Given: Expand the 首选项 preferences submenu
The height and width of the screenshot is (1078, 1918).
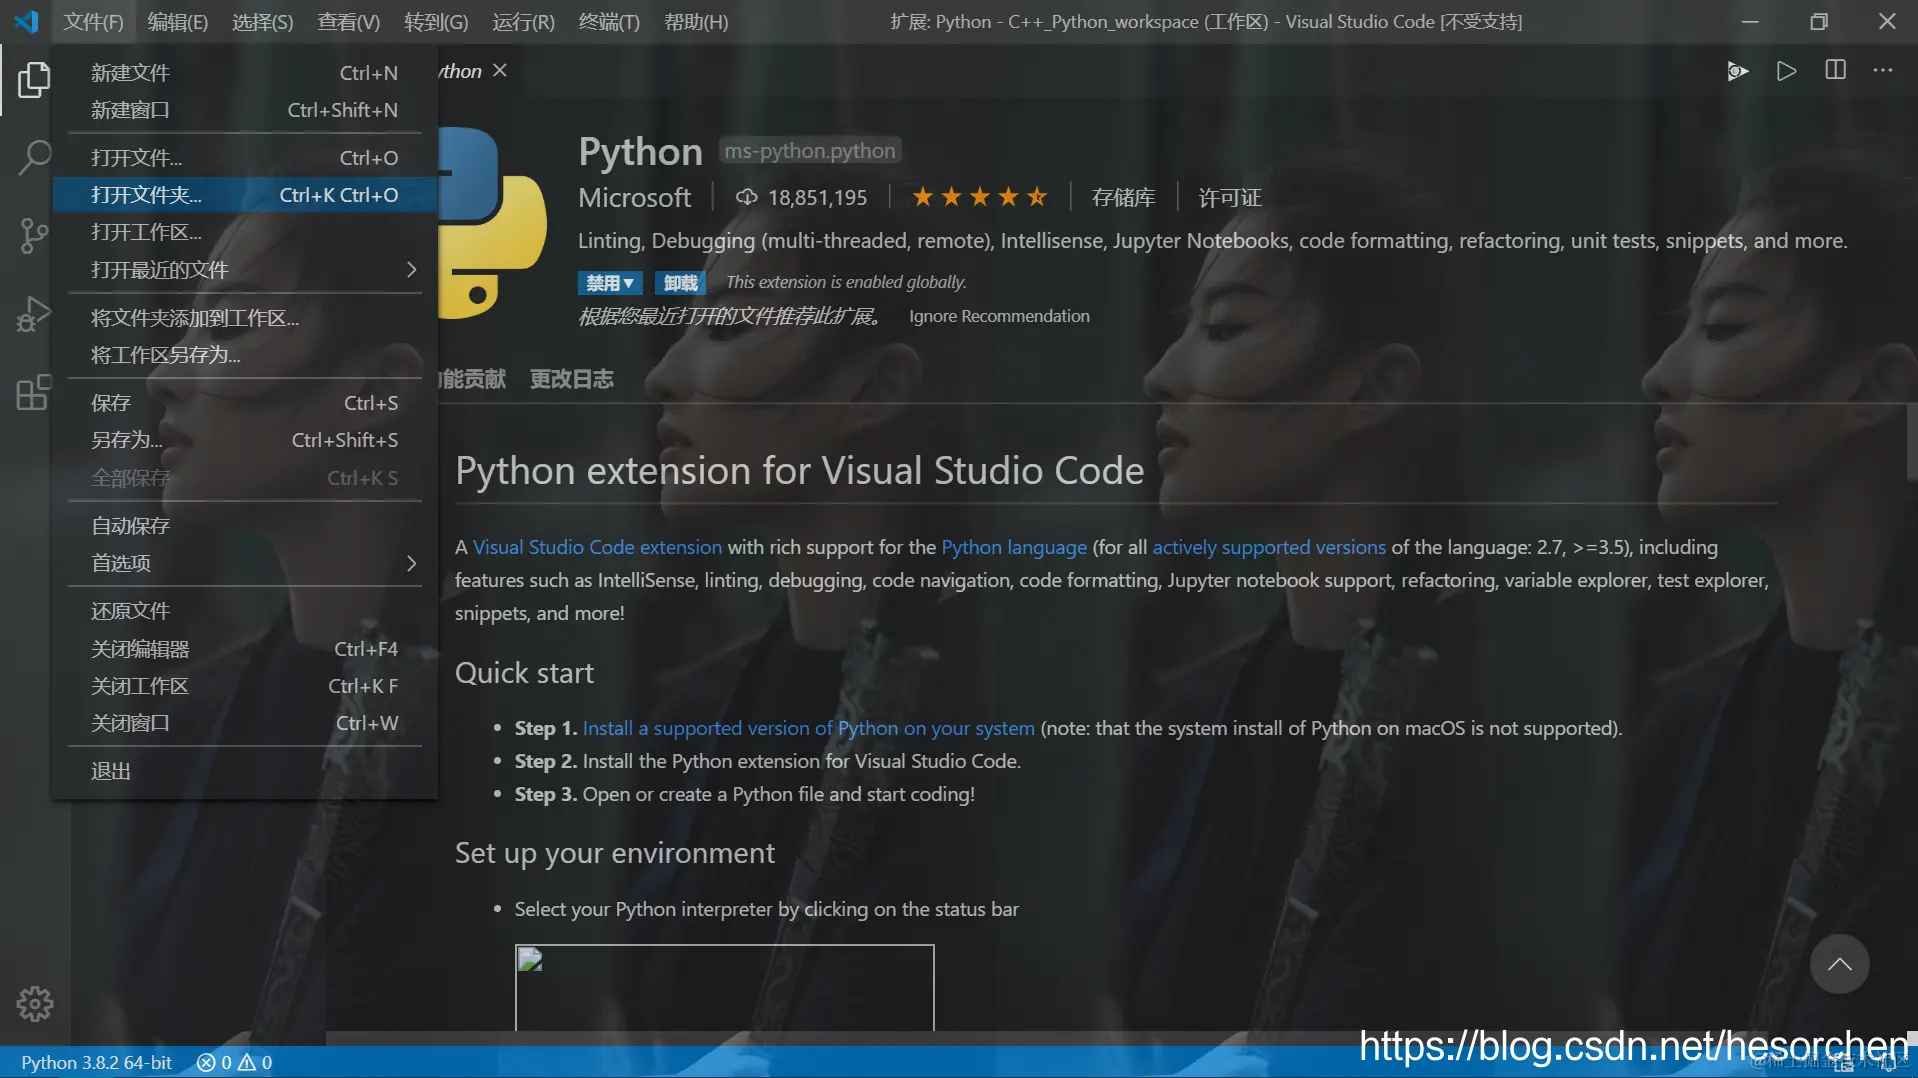Looking at the screenshot, I should (245, 563).
